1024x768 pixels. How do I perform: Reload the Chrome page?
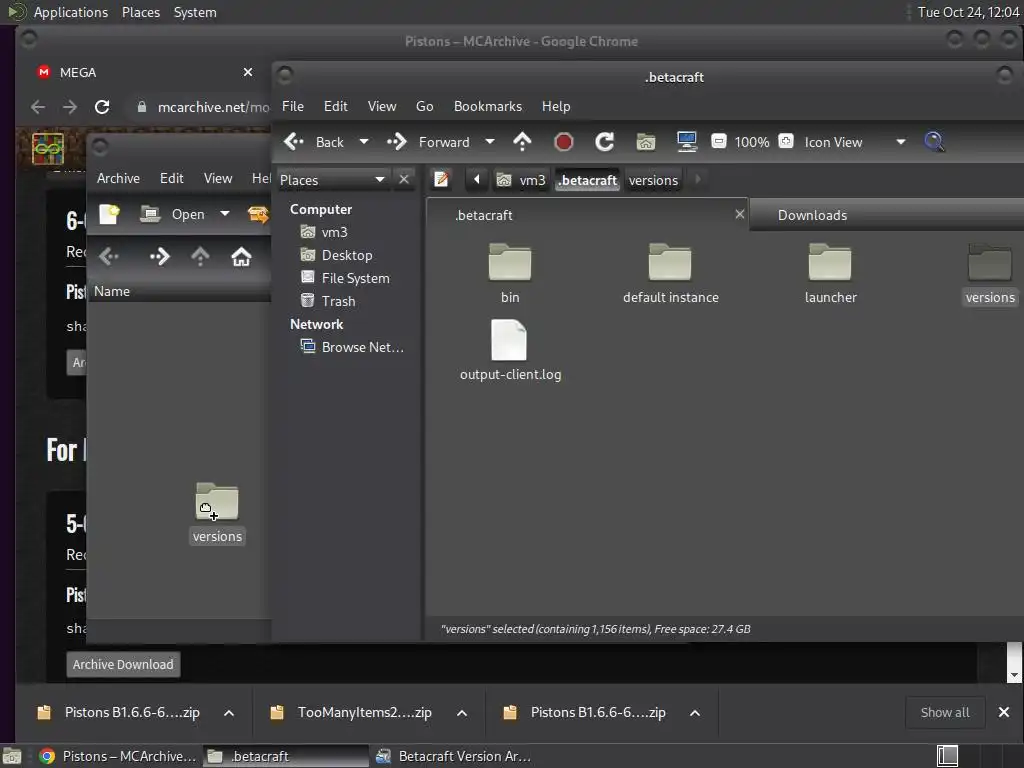pos(102,107)
